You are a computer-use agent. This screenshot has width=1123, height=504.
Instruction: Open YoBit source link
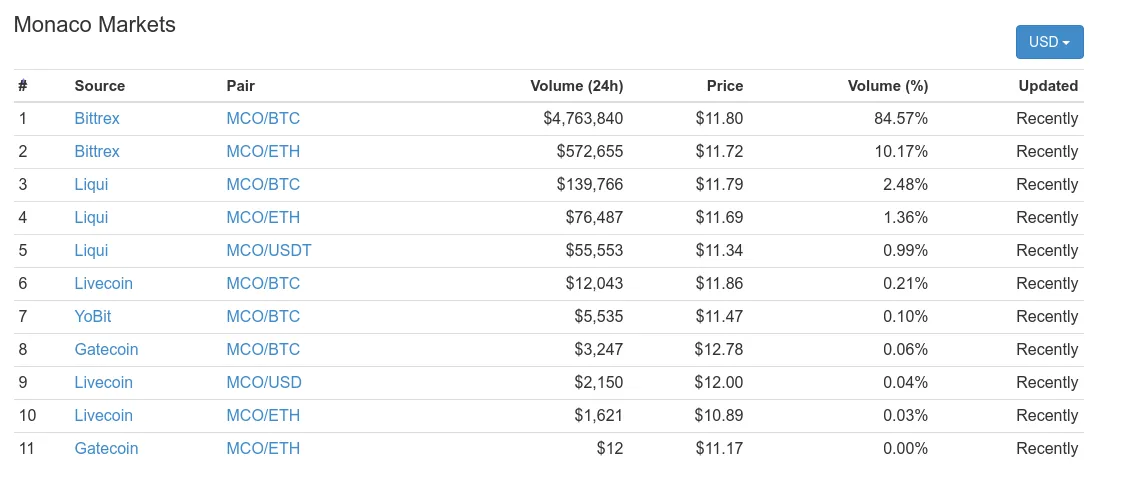92,316
